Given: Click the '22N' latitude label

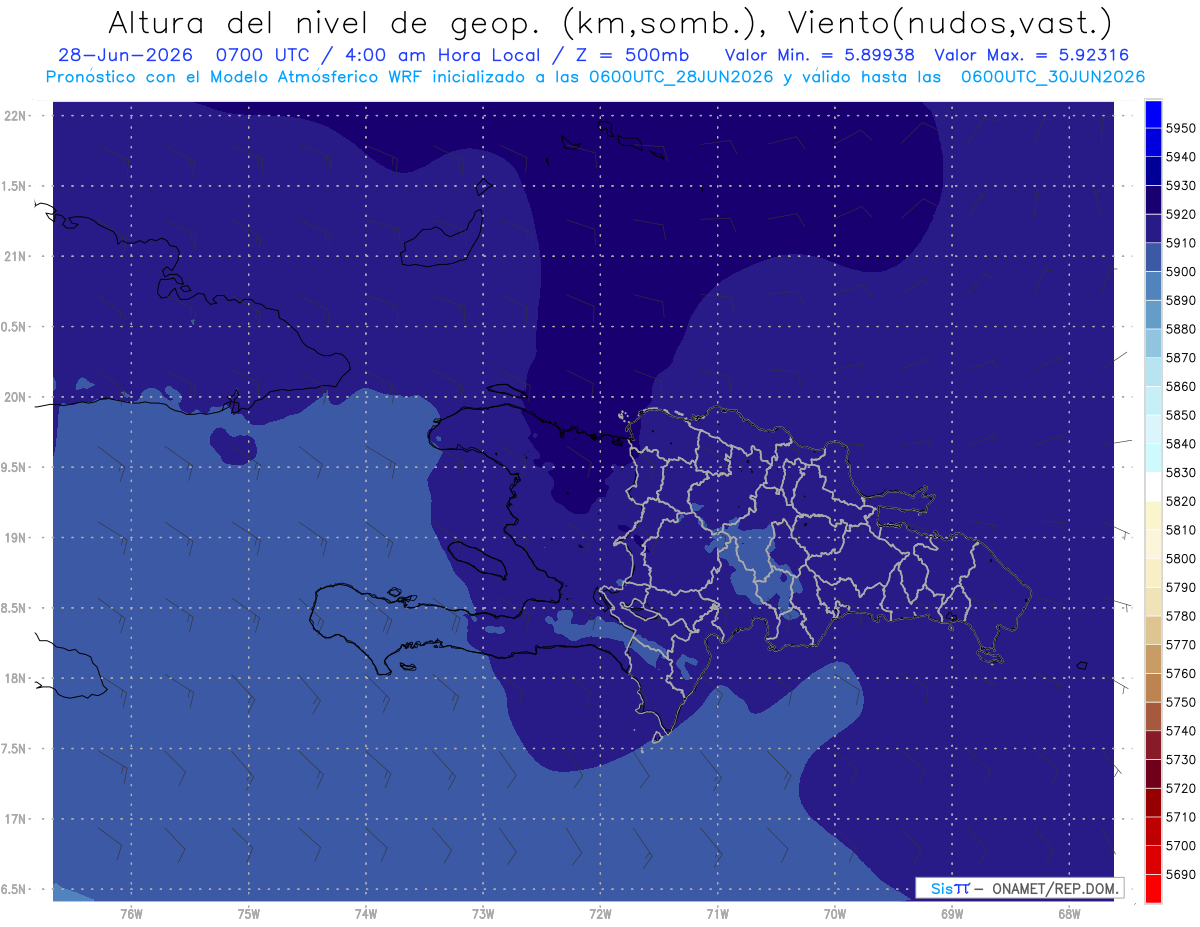Looking at the screenshot, I should 16,116.
